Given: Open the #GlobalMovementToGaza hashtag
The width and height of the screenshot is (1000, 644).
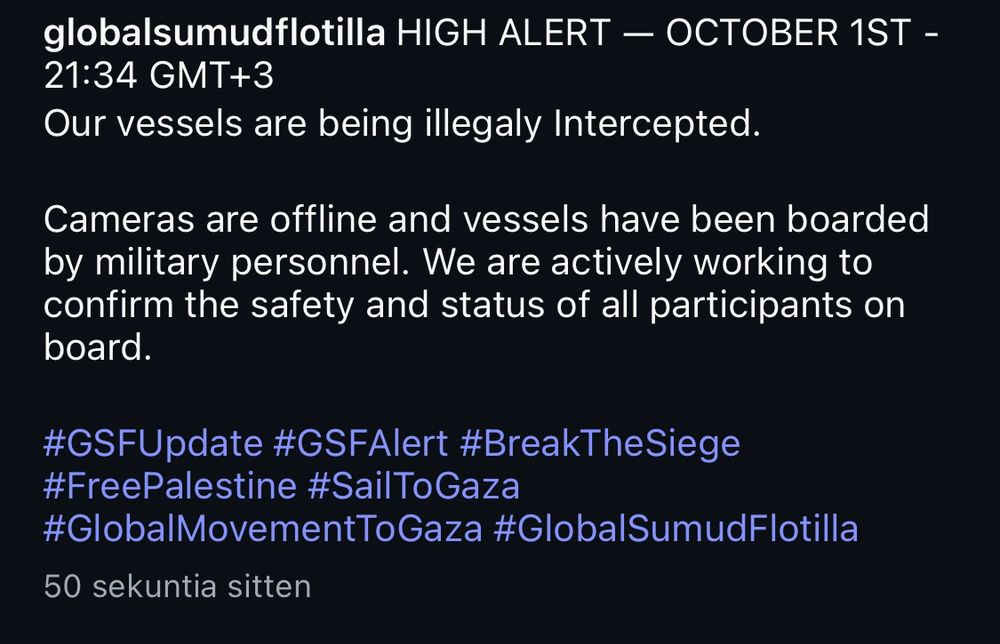Looking at the screenshot, I should (x=262, y=529).
